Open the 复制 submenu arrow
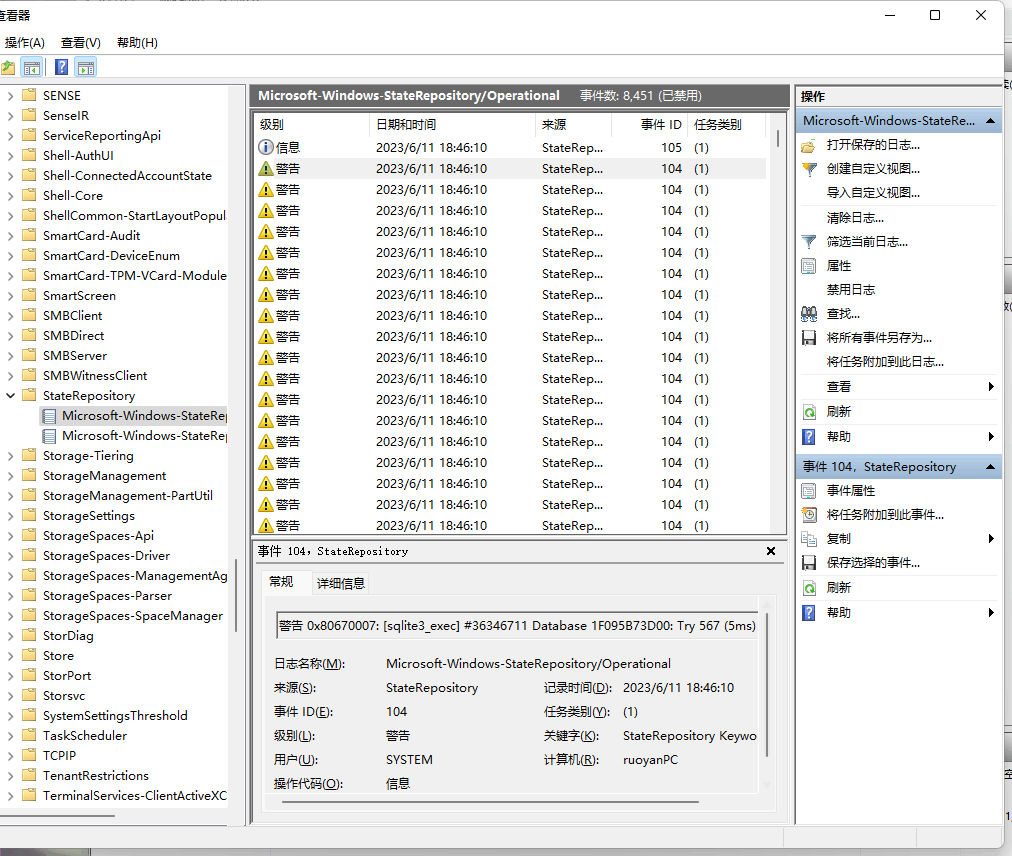Image resolution: width=1012 pixels, height=856 pixels. point(991,539)
